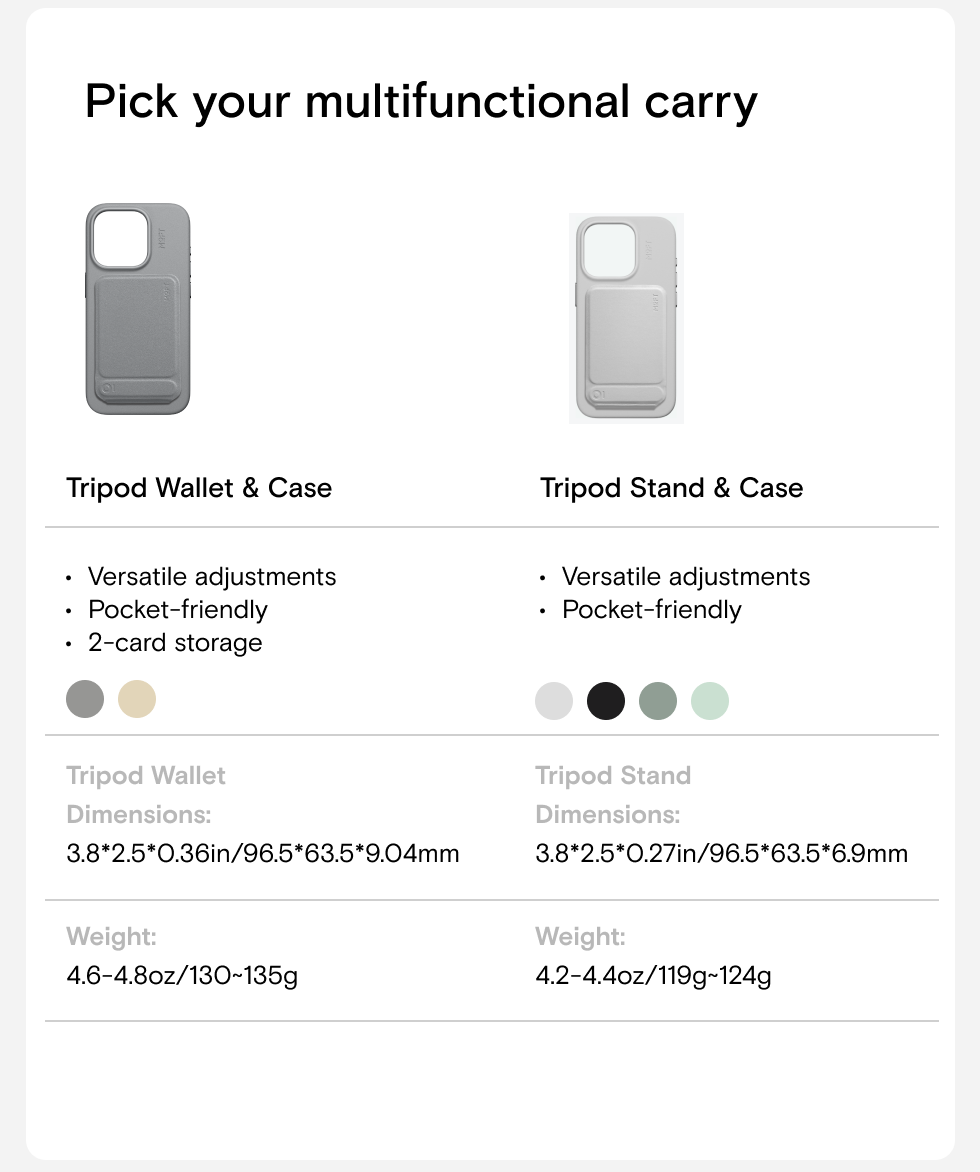Pick the mint green Tripod Stand color
The width and height of the screenshot is (980, 1172).
point(710,701)
